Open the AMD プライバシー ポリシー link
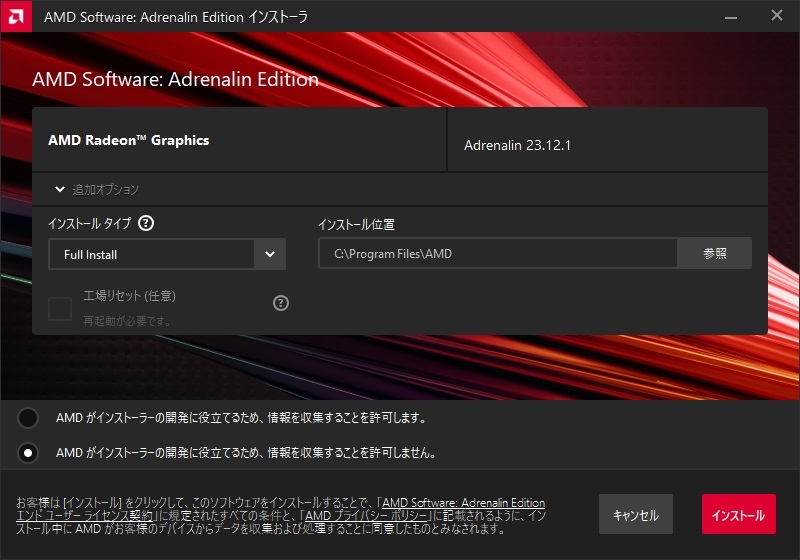This screenshot has height=560, width=800. click(366, 516)
